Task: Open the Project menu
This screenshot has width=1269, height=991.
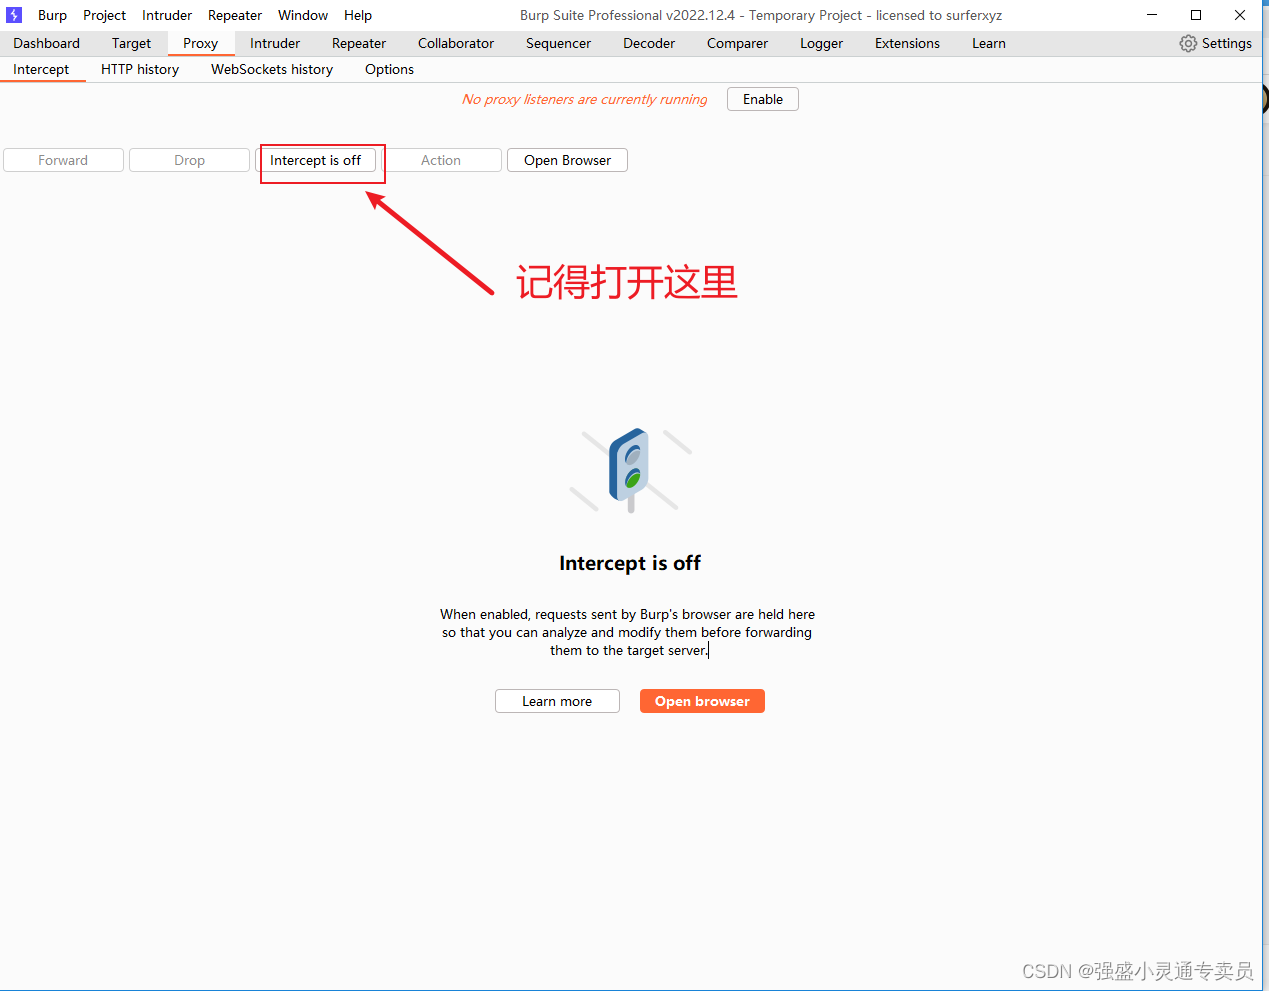Action: point(104,15)
